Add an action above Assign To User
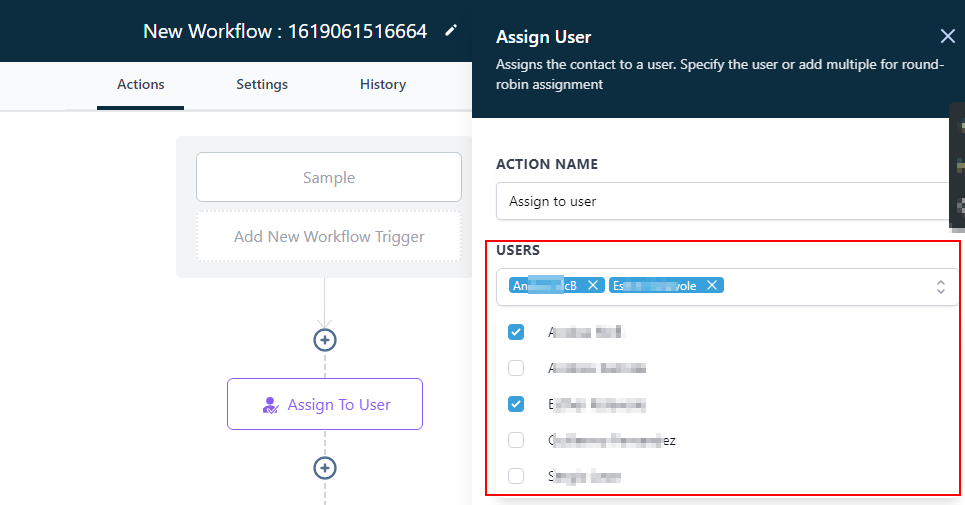 324,340
